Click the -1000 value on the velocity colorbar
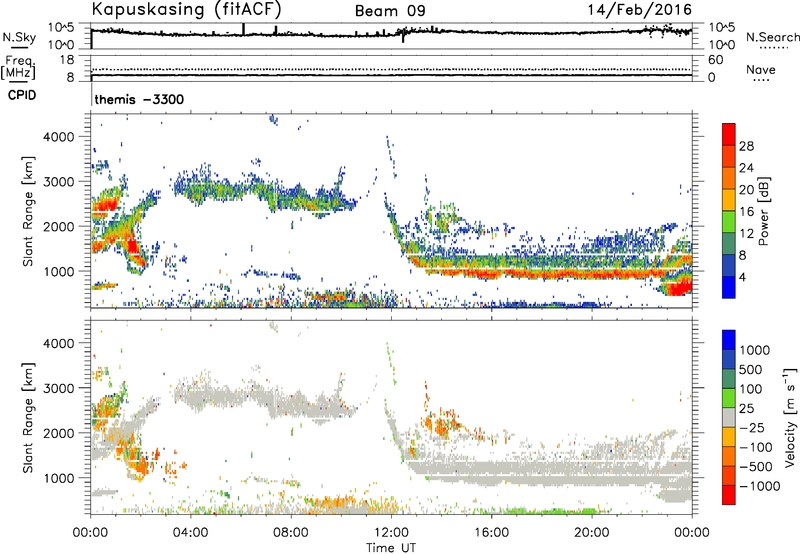 pyautogui.click(x=759, y=486)
